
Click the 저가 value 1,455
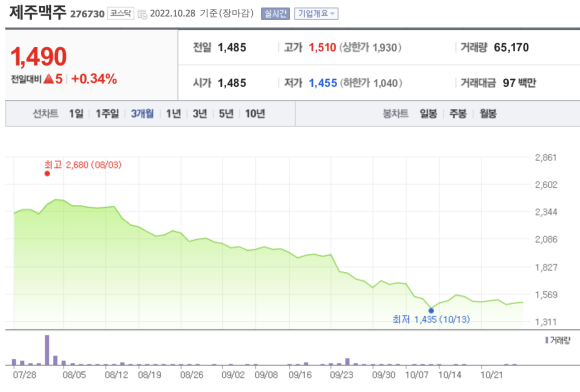coord(323,83)
